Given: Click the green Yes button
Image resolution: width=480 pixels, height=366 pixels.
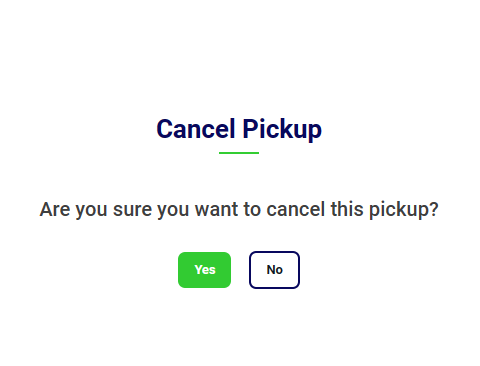Looking at the screenshot, I should click(x=204, y=270).
